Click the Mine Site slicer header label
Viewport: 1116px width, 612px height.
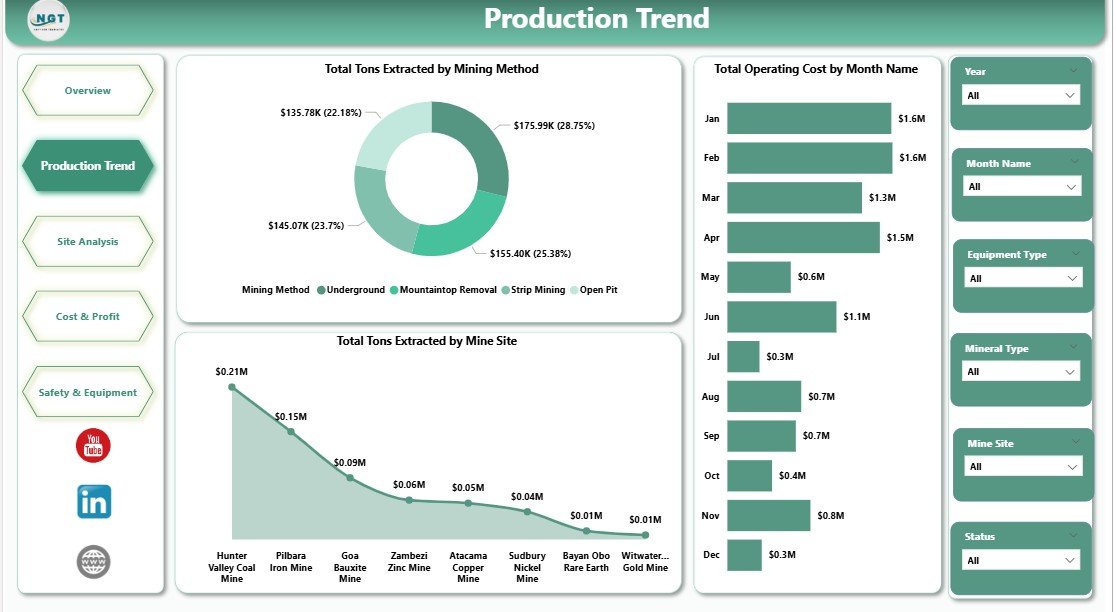pyautogui.click(x=990, y=443)
